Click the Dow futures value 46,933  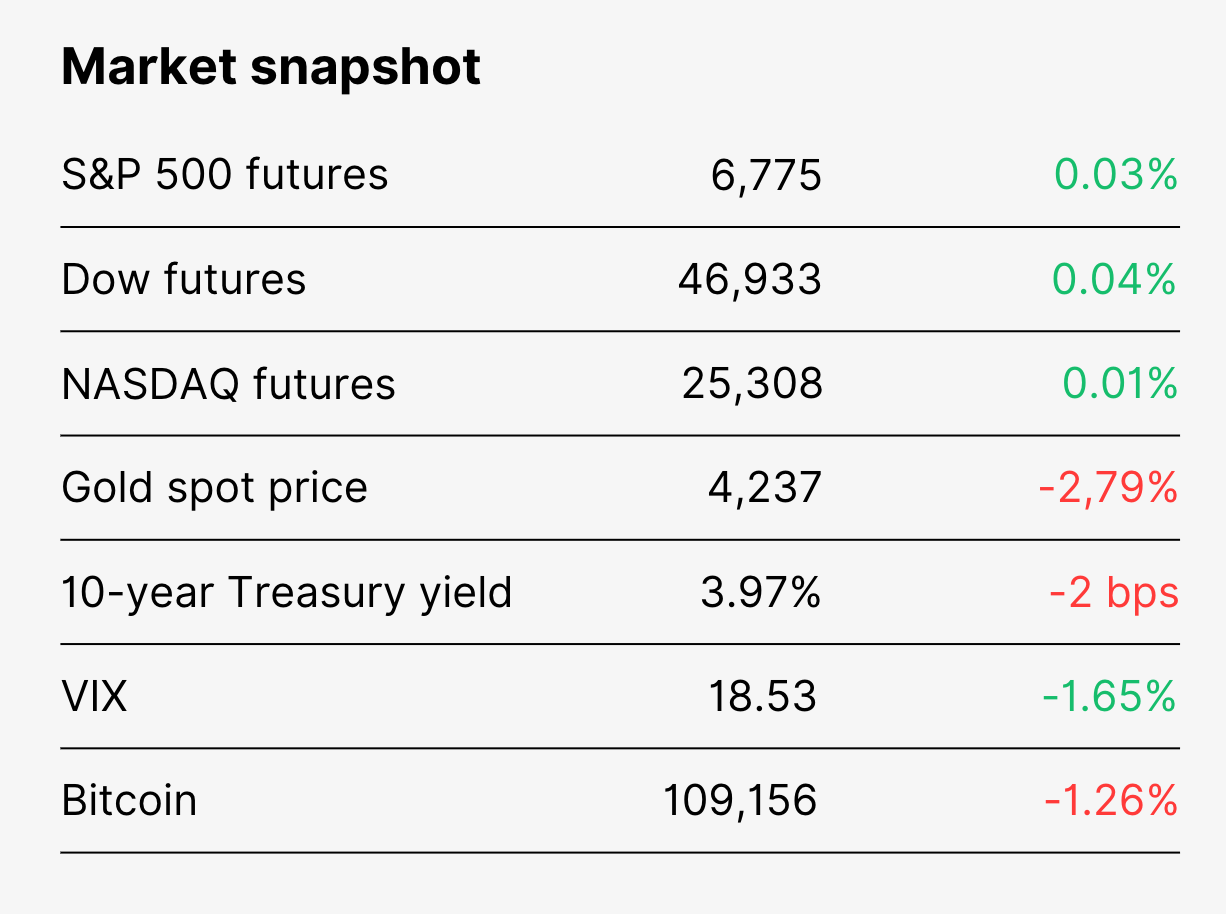coord(750,280)
